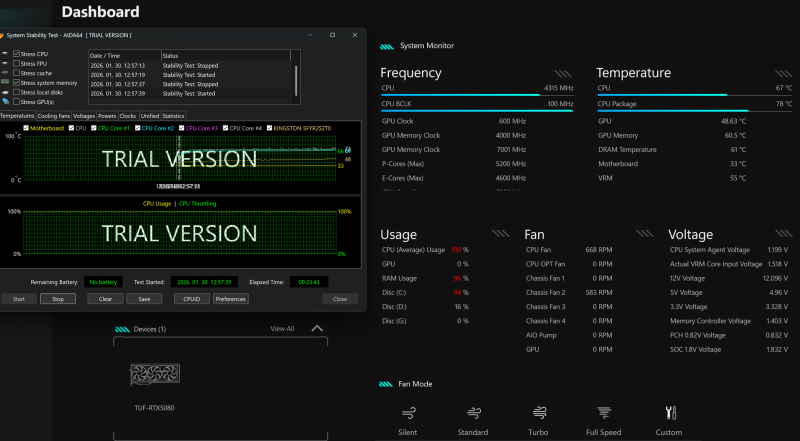800x441 pixels.
Task: Select log row 12:57:39 Stability Test: Started
Action: tap(190, 93)
